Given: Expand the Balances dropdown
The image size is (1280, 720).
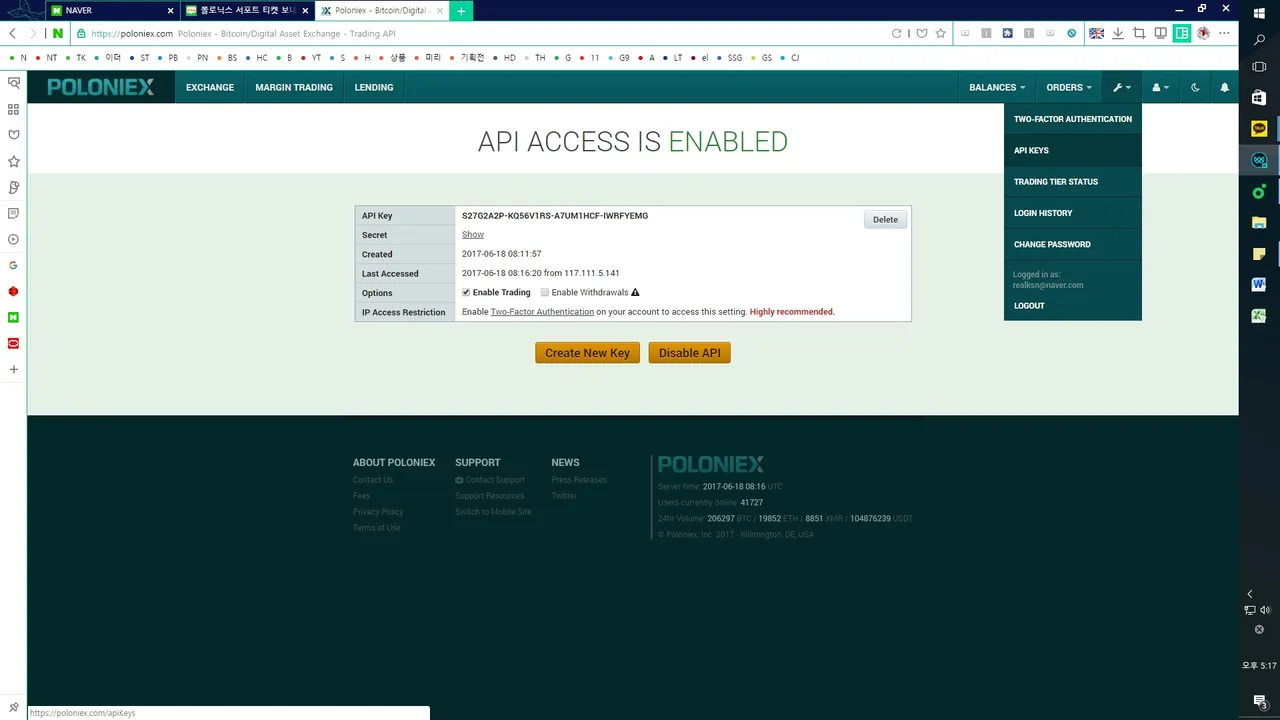Looking at the screenshot, I should 997,87.
